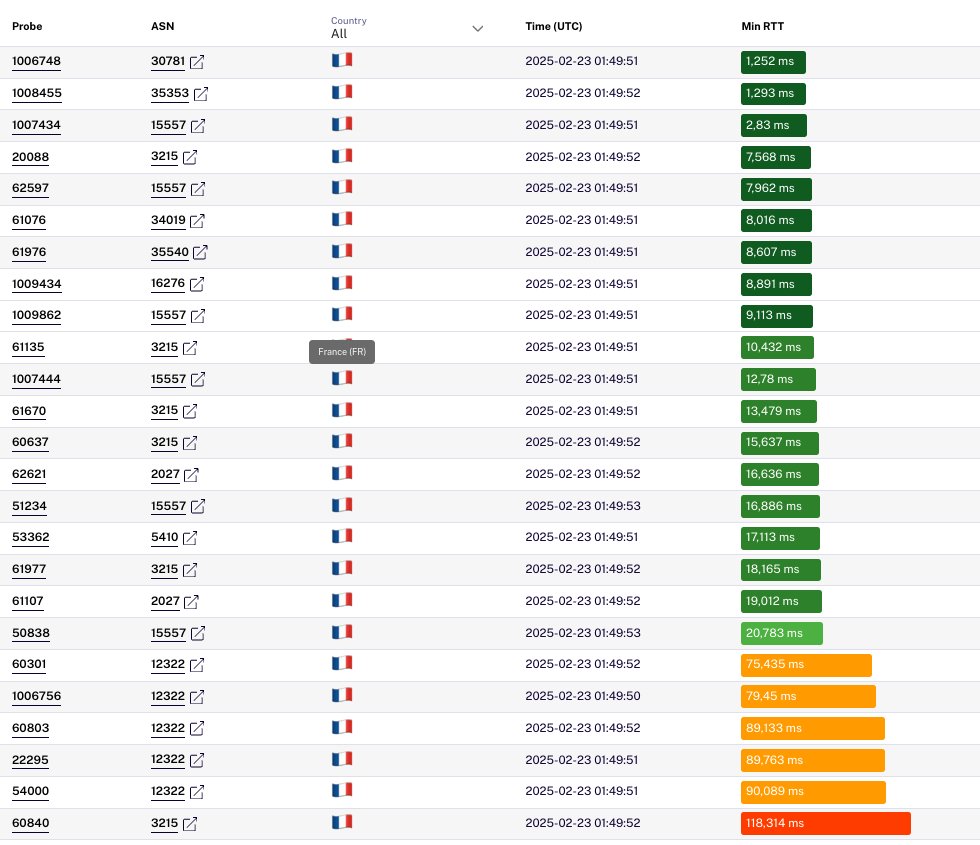
Task: Open probe 61076 link
Action: tap(29, 220)
